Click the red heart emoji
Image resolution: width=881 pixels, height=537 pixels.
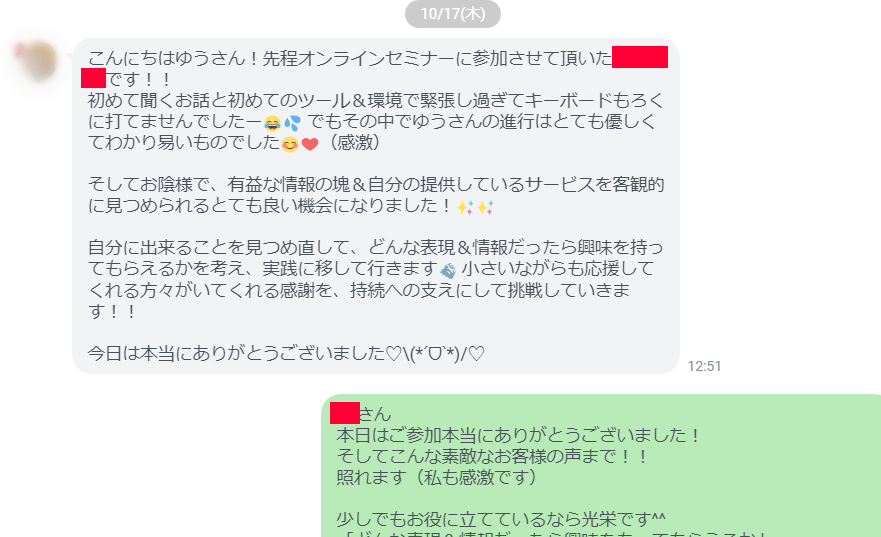pyautogui.click(x=310, y=144)
